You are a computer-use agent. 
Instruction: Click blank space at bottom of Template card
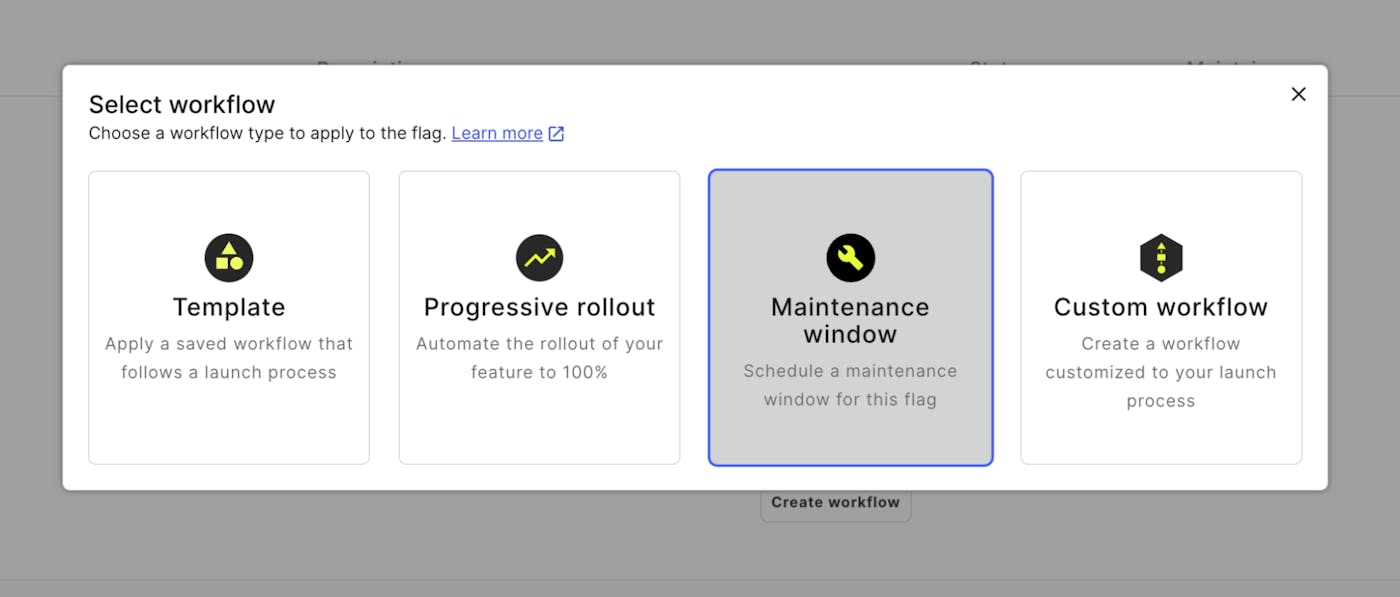click(x=229, y=430)
